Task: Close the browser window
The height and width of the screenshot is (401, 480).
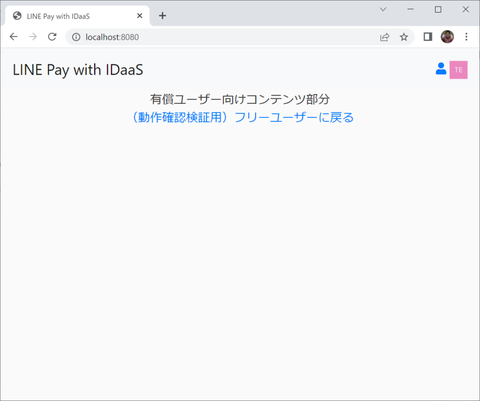Action: pyautogui.click(x=466, y=9)
